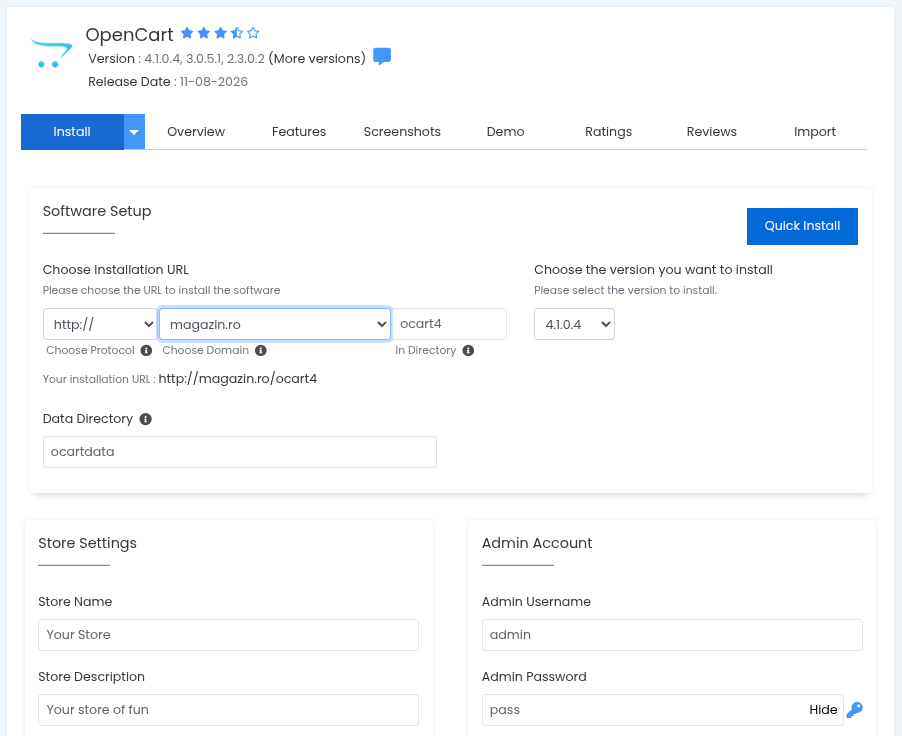Click Hide in the Admin Password field
The width and height of the screenshot is (902, 736).
point(823,710)
